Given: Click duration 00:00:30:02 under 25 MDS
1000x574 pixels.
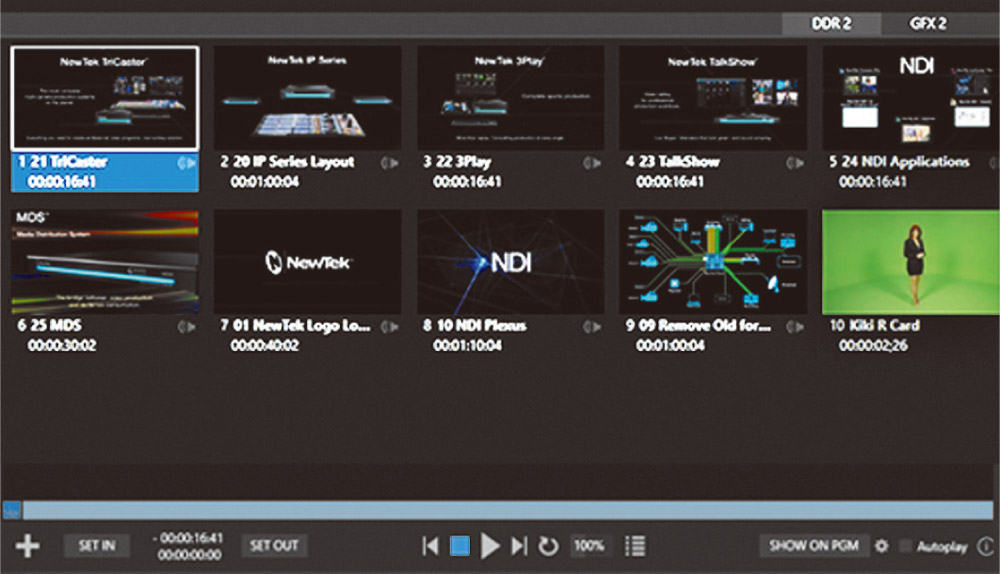Looking at the screenshot, I should 62,346.
